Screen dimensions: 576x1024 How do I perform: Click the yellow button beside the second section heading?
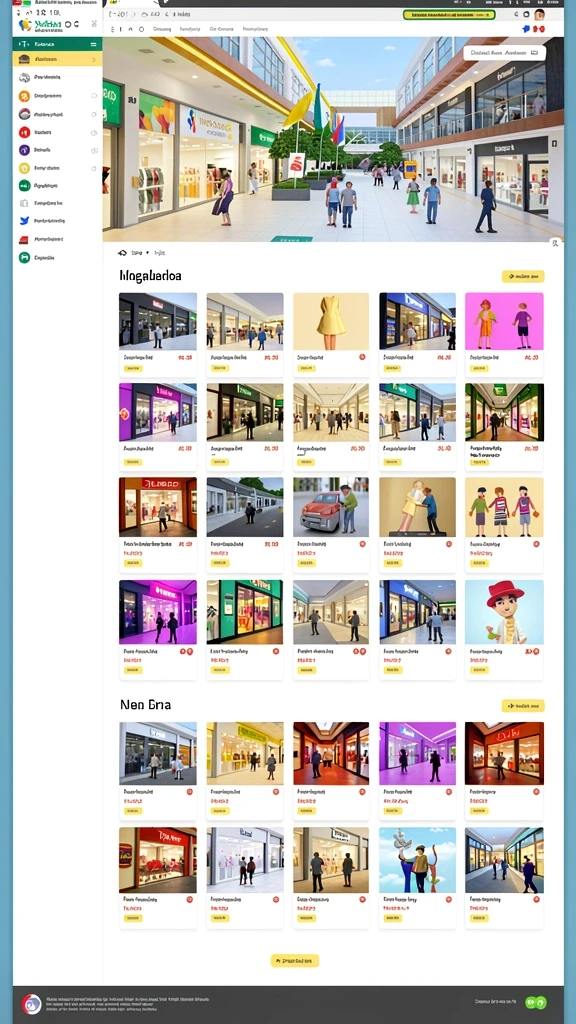(523, 705)
